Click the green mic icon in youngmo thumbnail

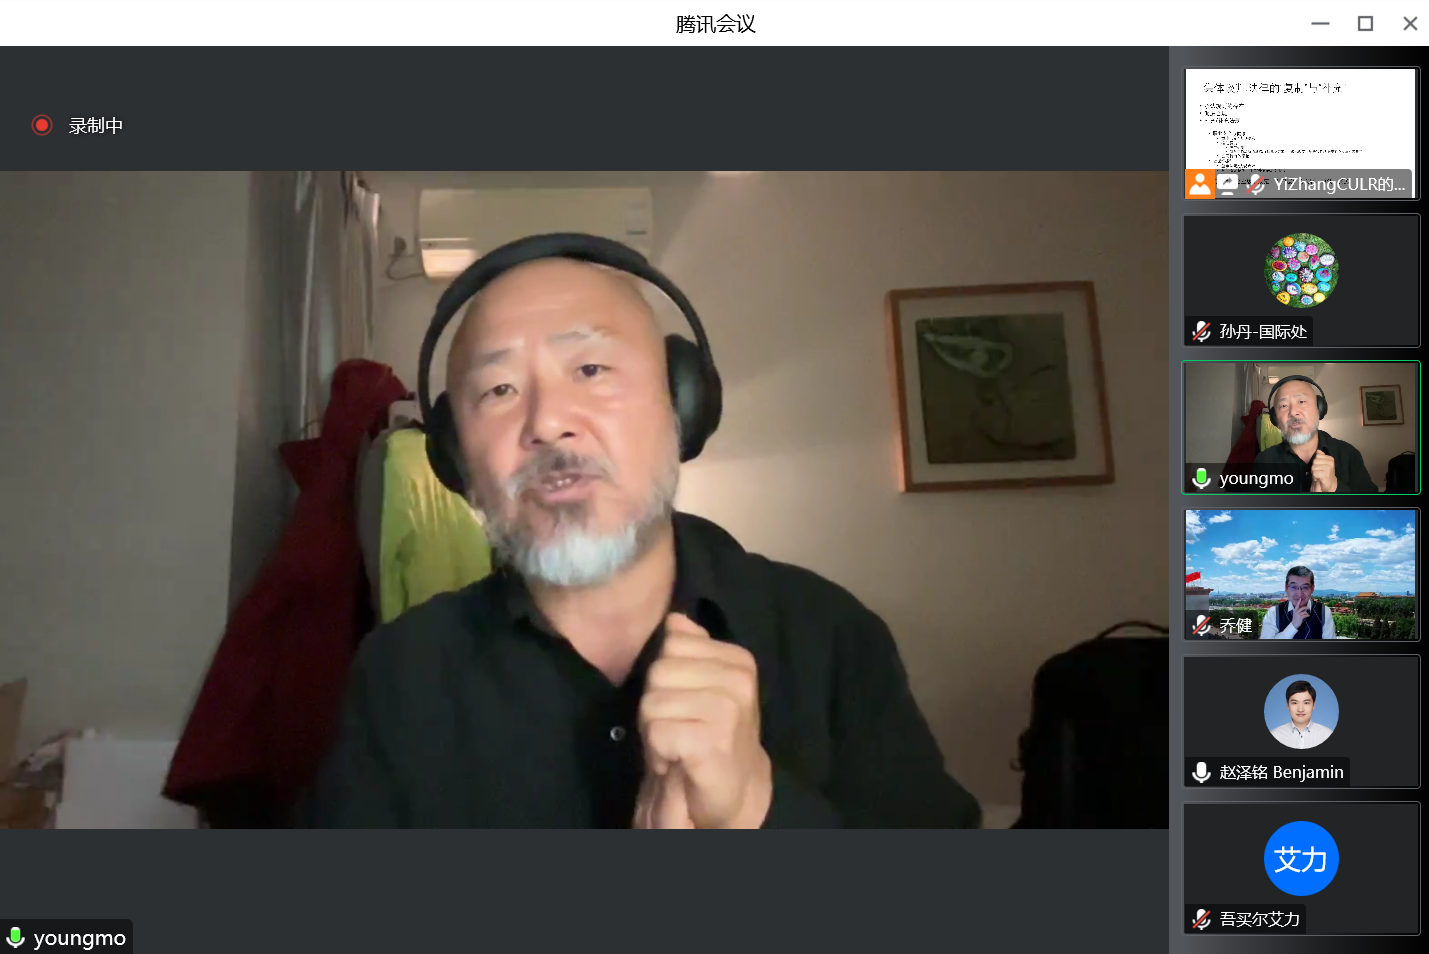click(1202, 479)
